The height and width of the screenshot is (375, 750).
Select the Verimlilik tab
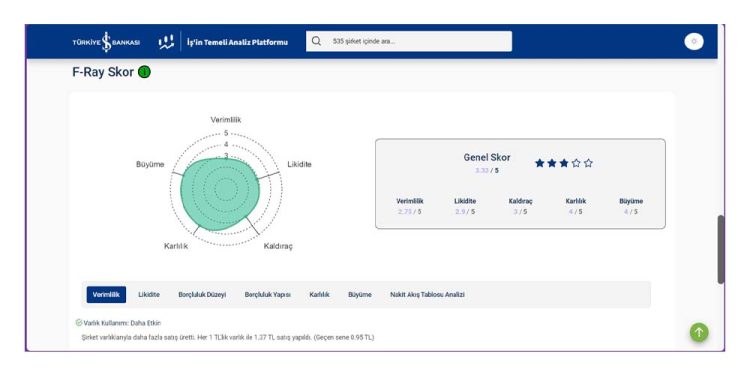click(x=106, y=295)
